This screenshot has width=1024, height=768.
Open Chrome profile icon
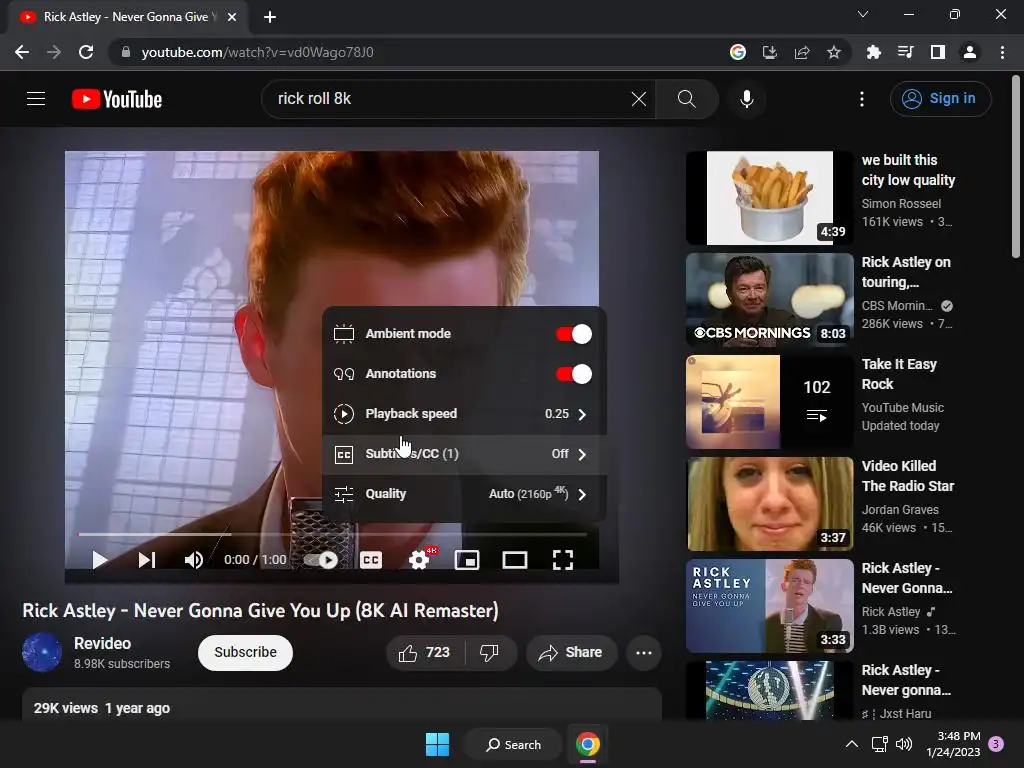969,52
